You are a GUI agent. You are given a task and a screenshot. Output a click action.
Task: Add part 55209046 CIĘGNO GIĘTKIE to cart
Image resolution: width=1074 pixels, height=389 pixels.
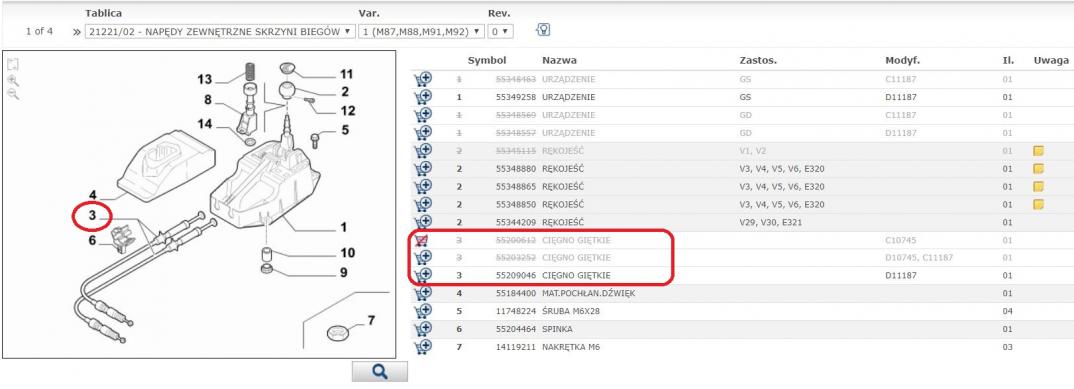click(423, 275)
